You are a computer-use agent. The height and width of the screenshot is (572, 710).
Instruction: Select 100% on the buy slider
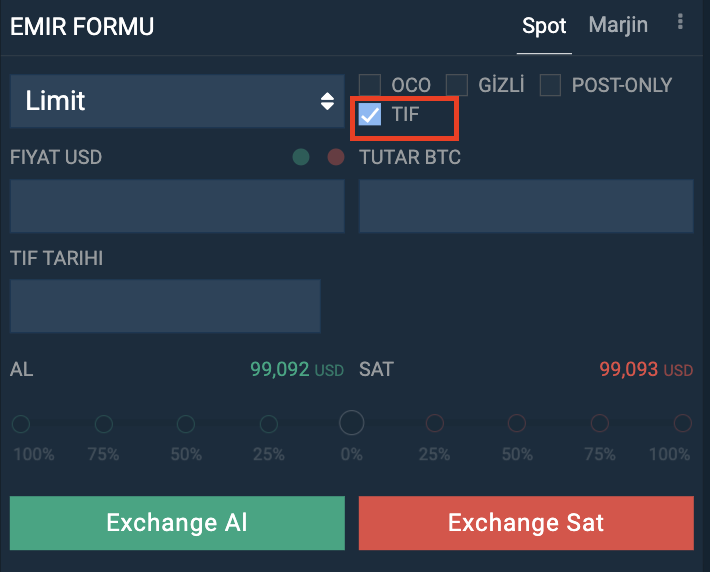tap(20, 424)
